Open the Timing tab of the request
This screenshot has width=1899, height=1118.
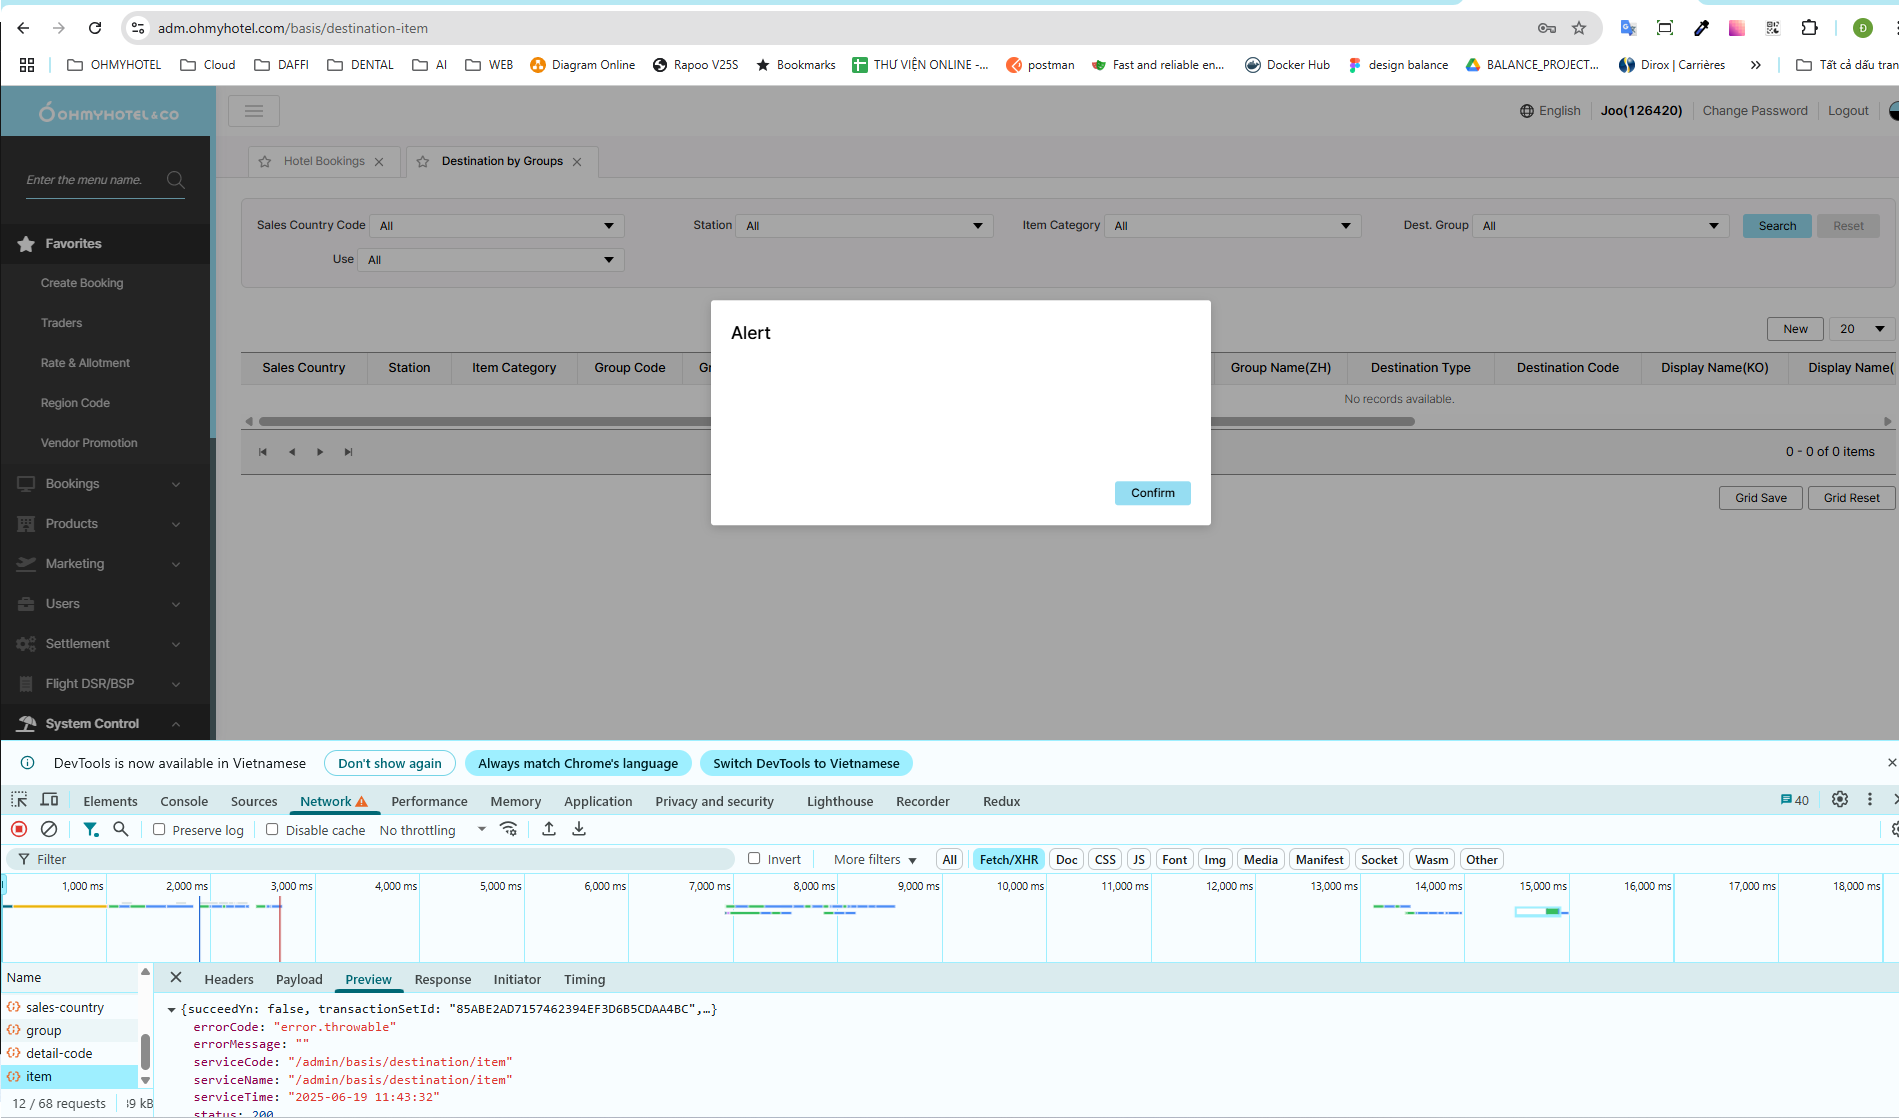pyautogui.click(x=585, y=979)
